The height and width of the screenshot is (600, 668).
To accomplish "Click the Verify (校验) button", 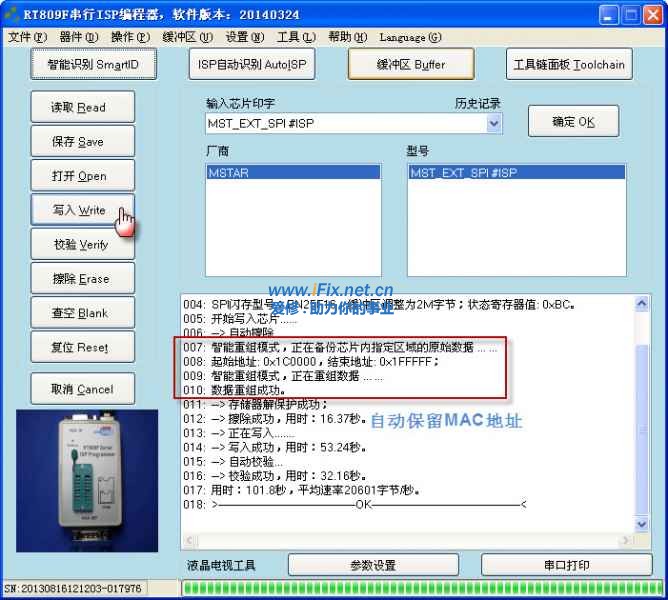I will (79, 245).
